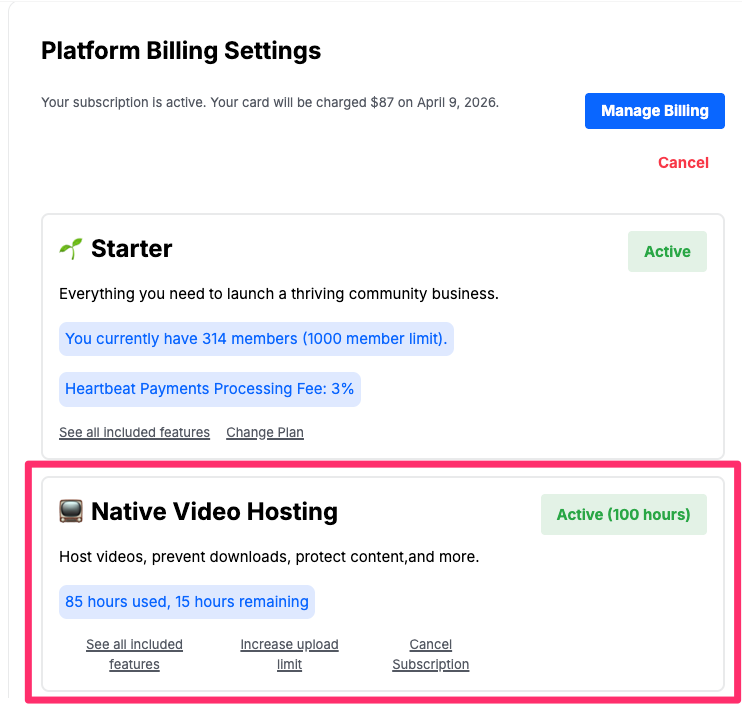Click the 314 members limit badge
This screenshot has width=742, height=704.
coord(256,339)
